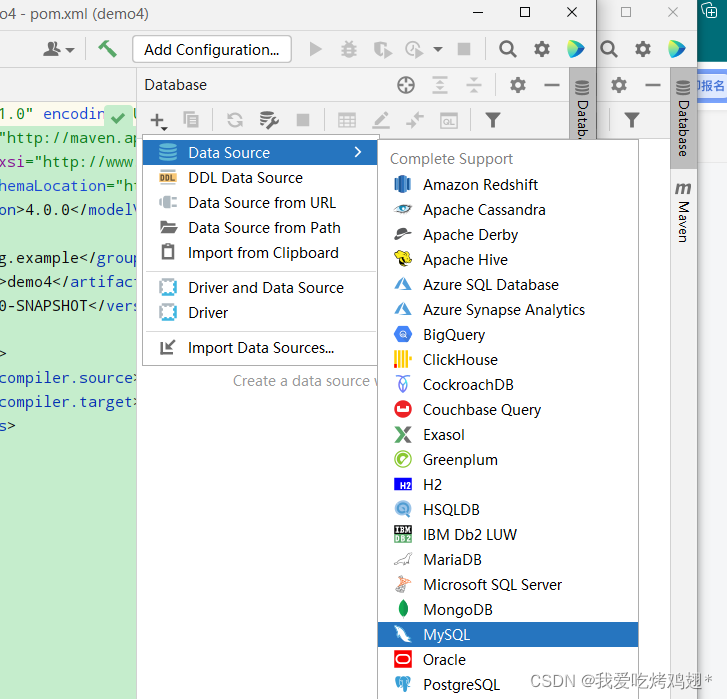
Task: Open the Add Configuration selector
Action: pos(212,49)
